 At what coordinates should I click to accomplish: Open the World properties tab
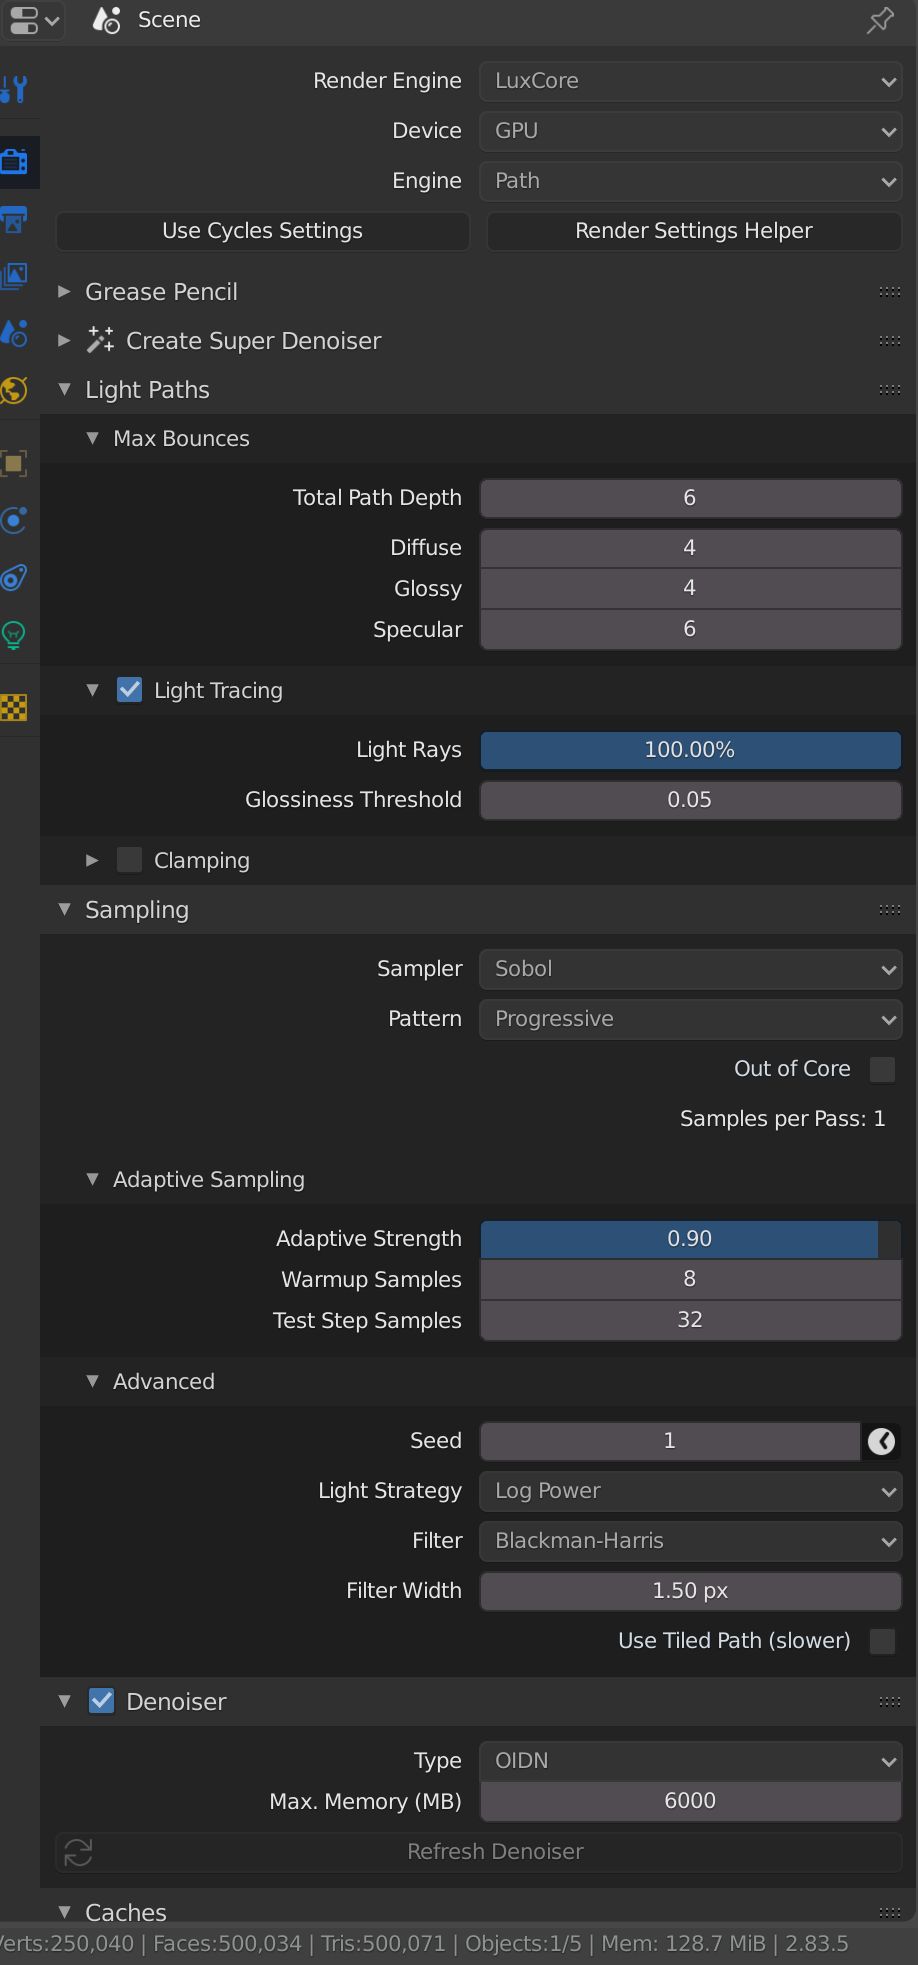coord(14,390)
